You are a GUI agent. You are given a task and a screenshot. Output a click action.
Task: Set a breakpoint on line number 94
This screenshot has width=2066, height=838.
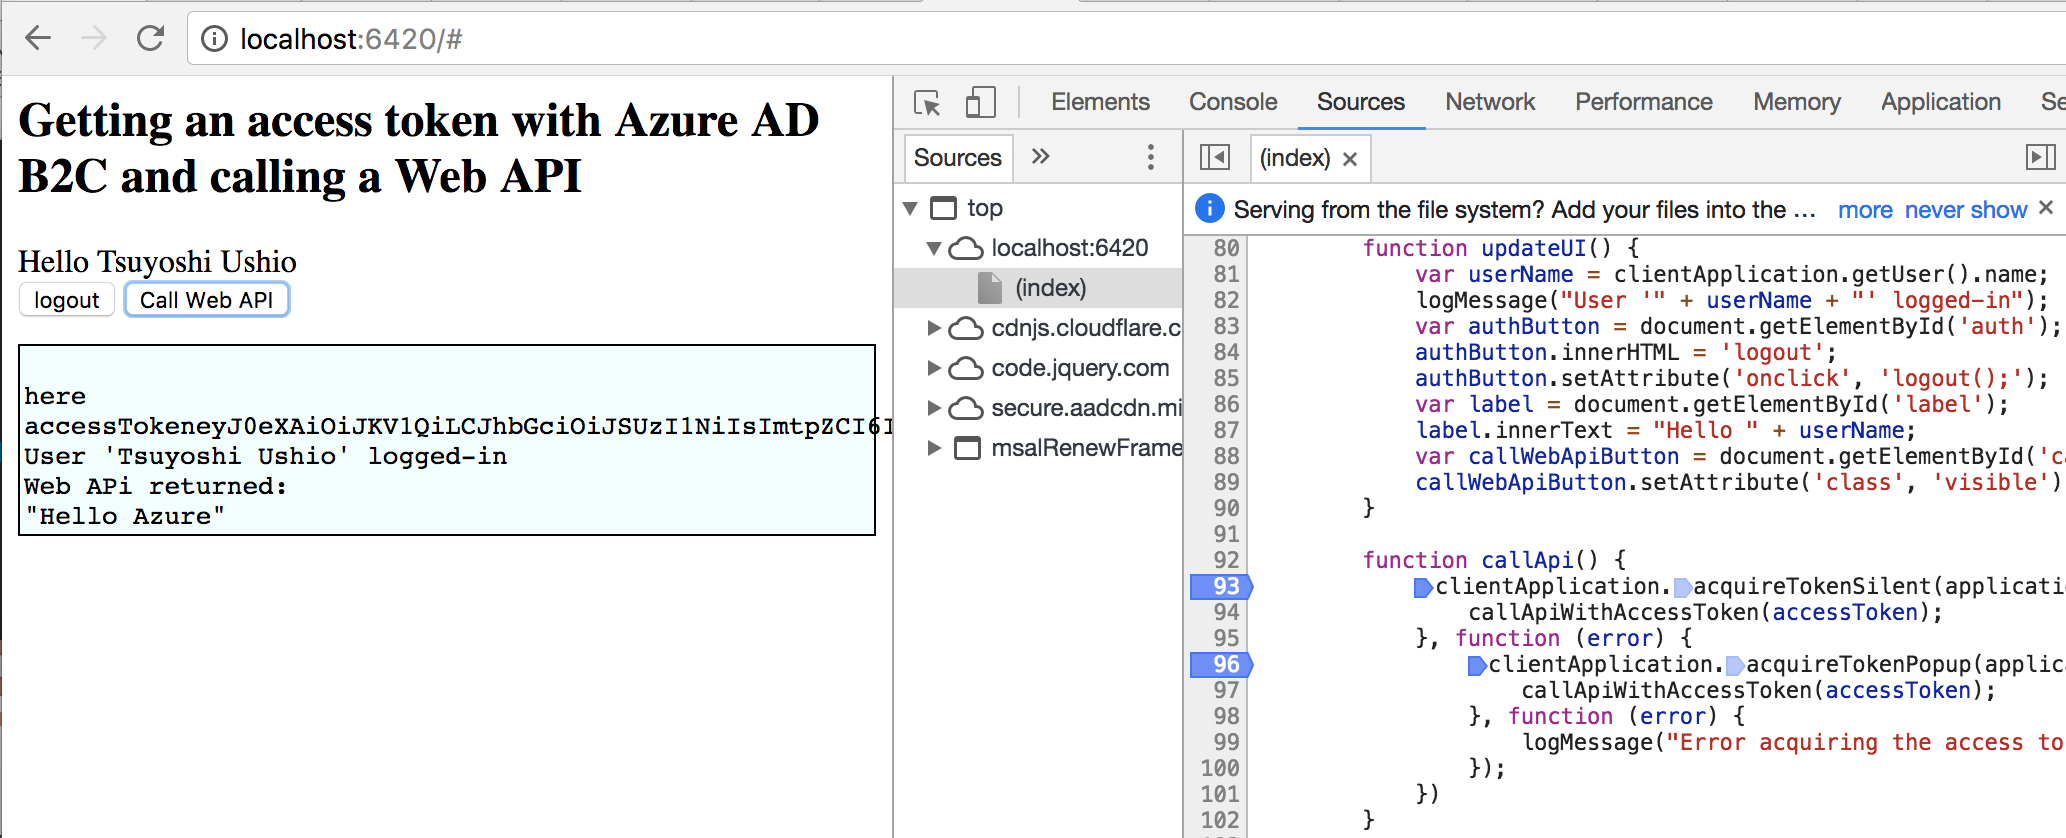pyautogui.click(x=1226, y=612)
